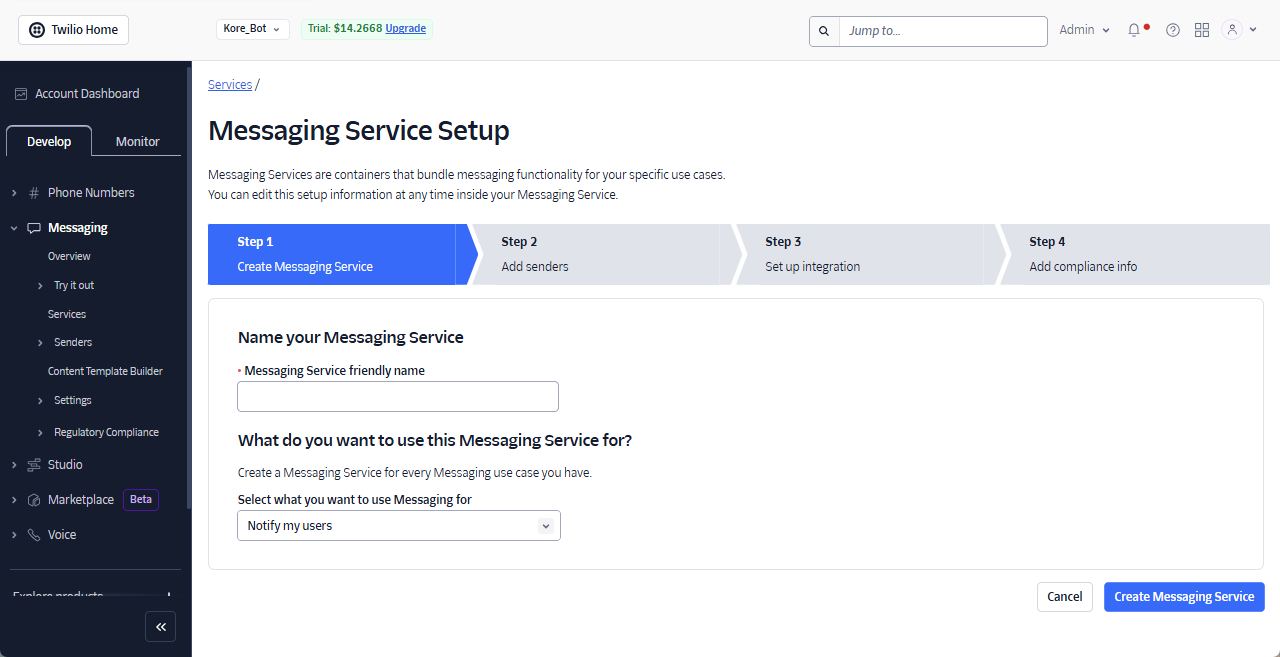Click the help question mark icon
This screenshot has height=657, width=1280.
pyautogui.click(x=1173, y=30)
